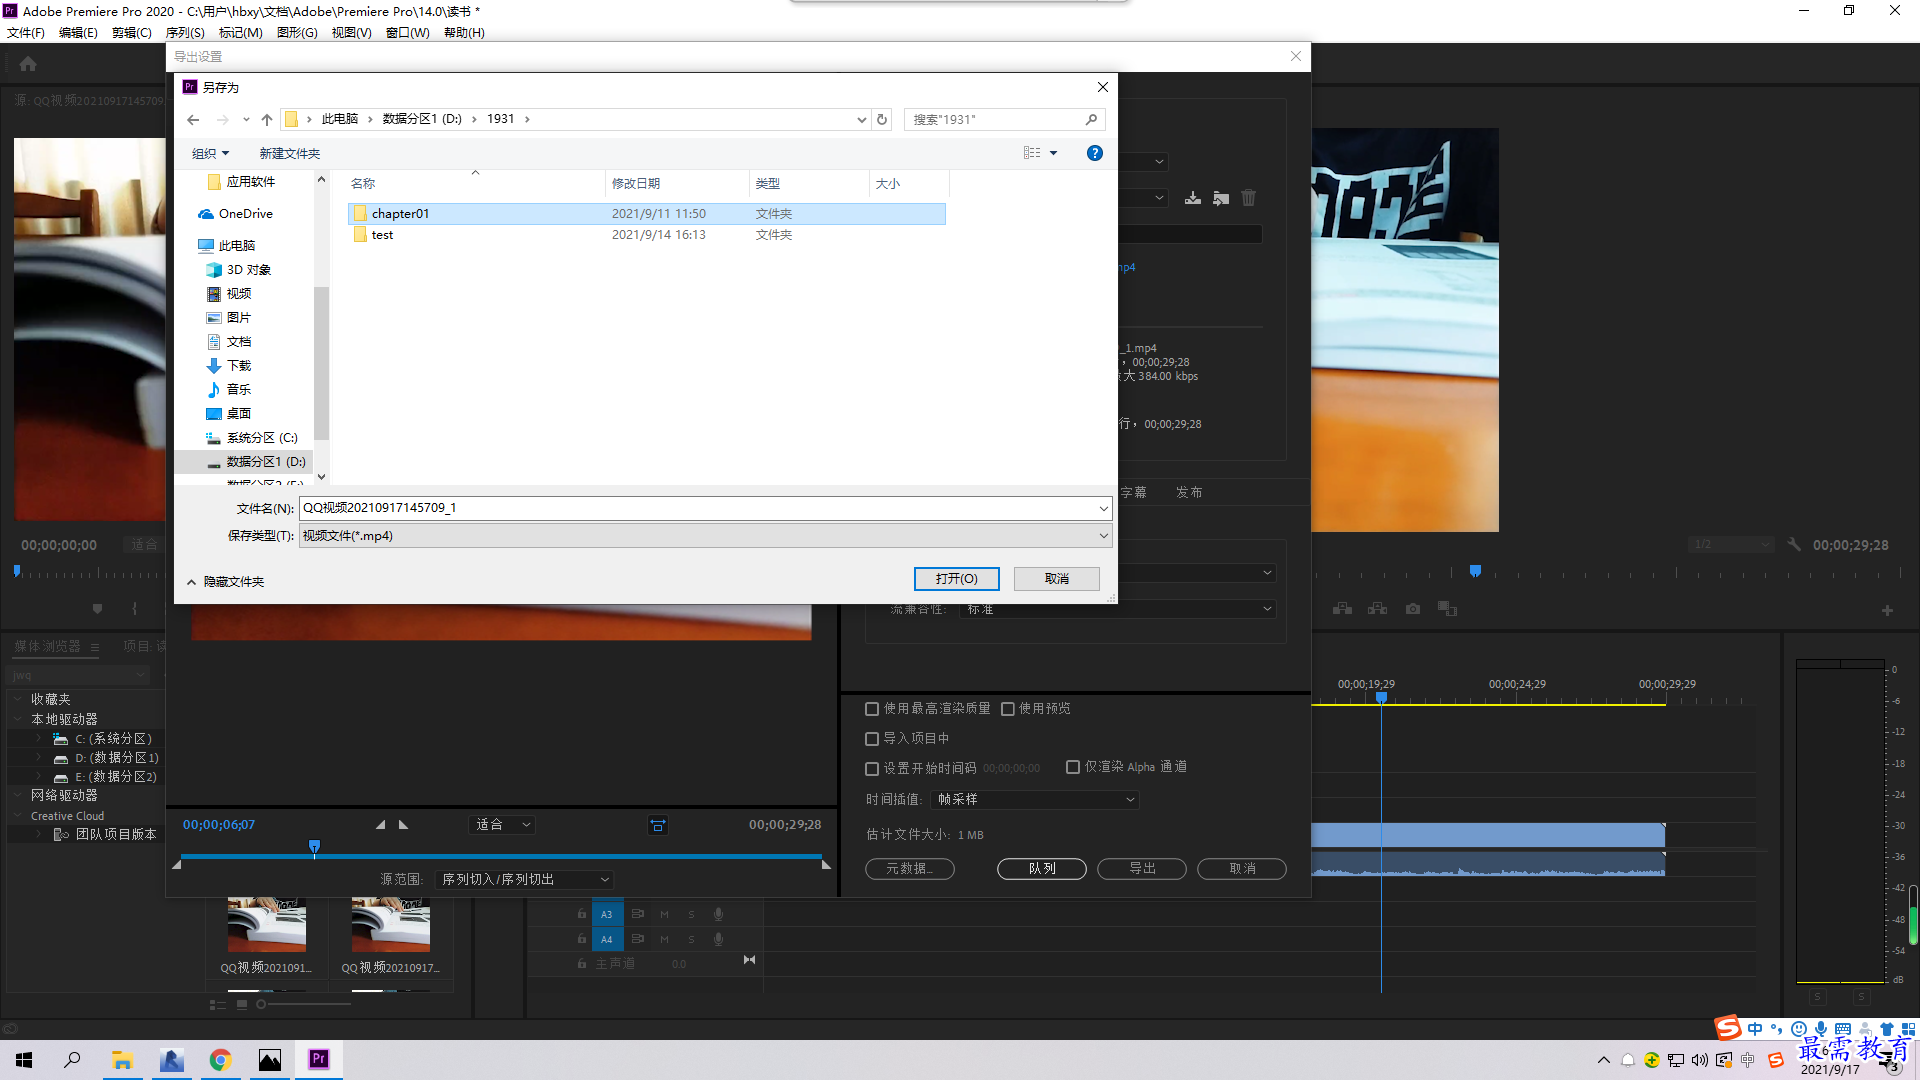This screenshot has width=1920, height=1080.
Task: Check 设置开始时间码 option
Action: click(872, 769)
